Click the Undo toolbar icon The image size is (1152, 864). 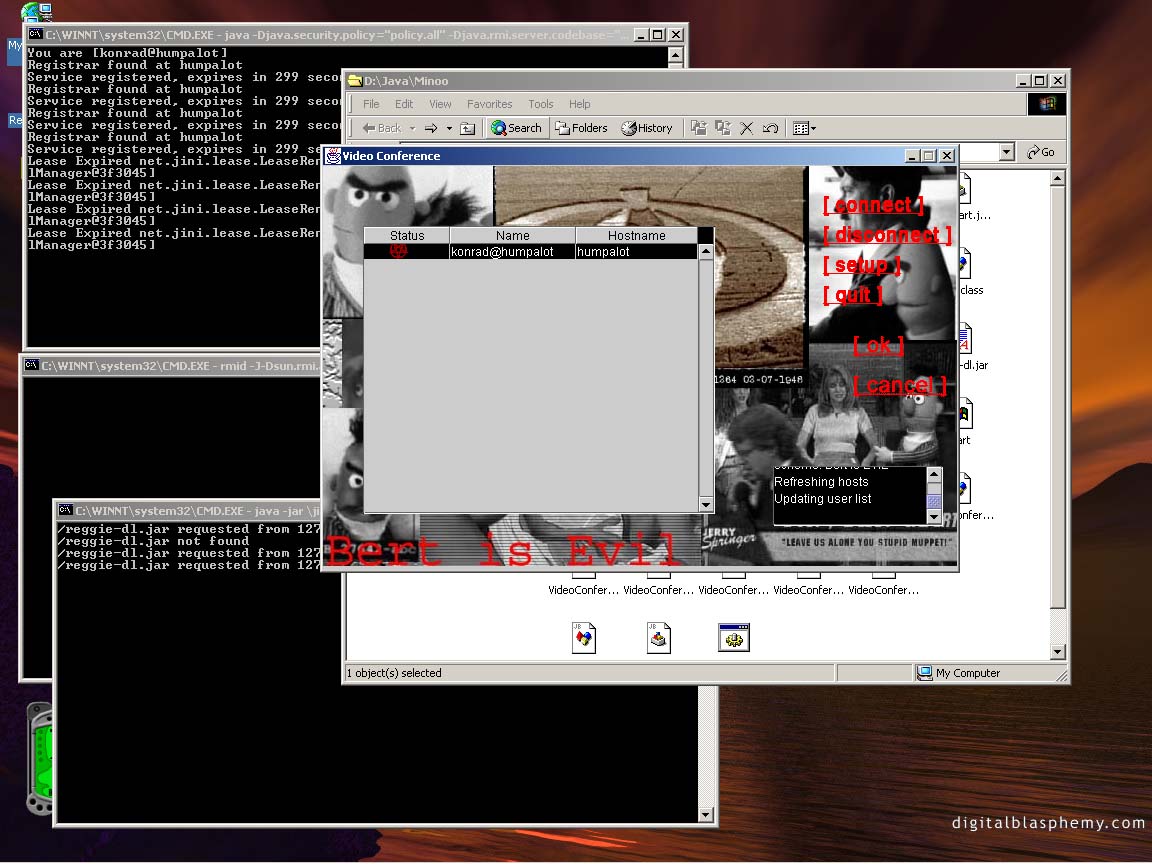pos(770,129)
